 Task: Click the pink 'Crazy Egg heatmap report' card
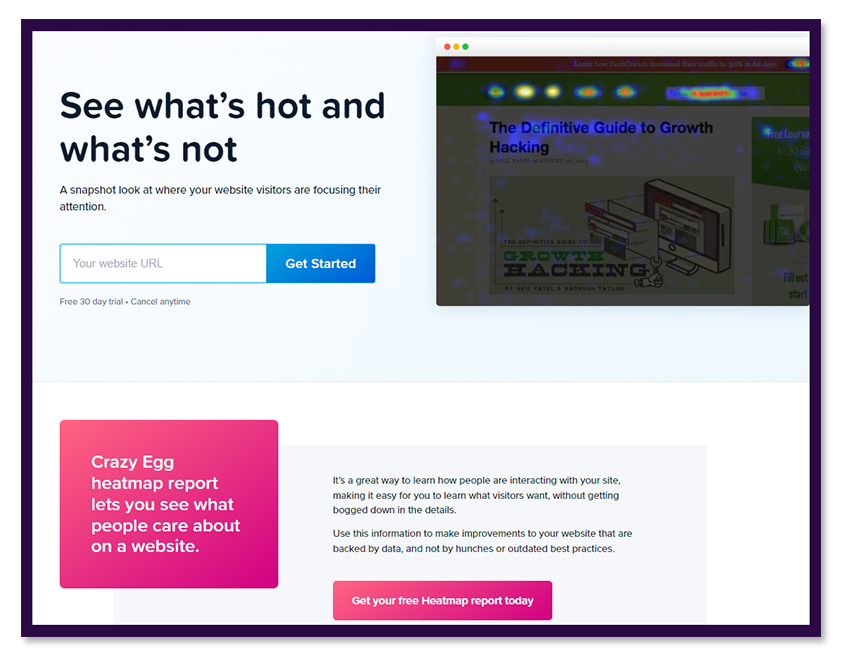point(169,504)
